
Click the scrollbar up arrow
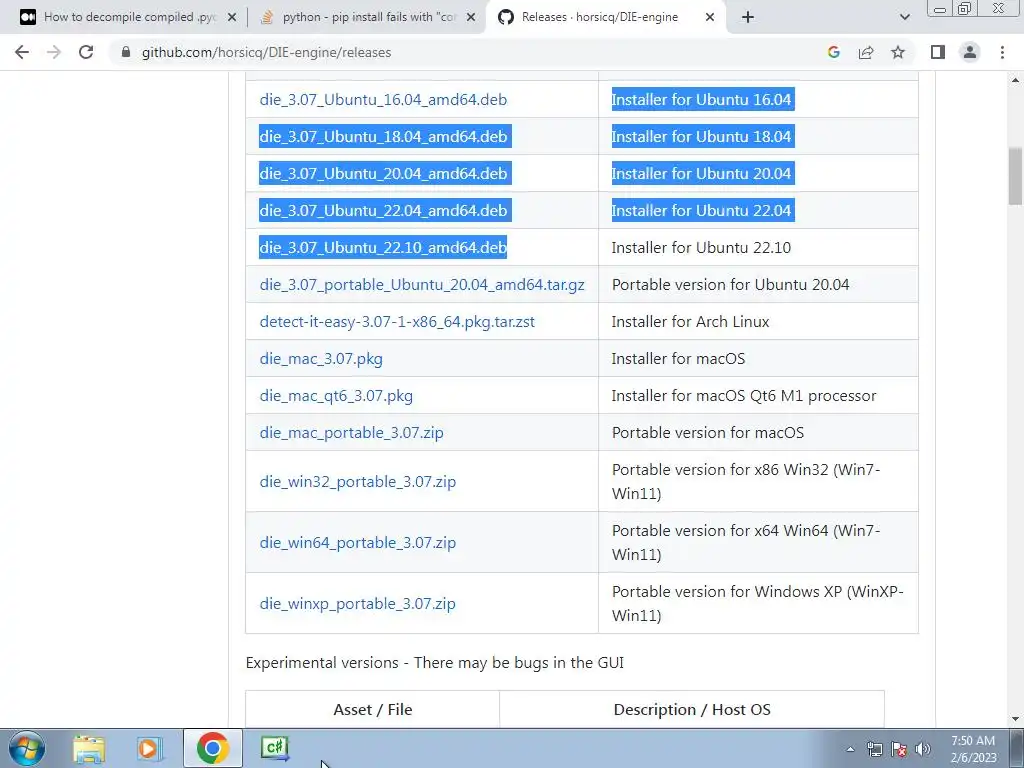[1015, 80]
